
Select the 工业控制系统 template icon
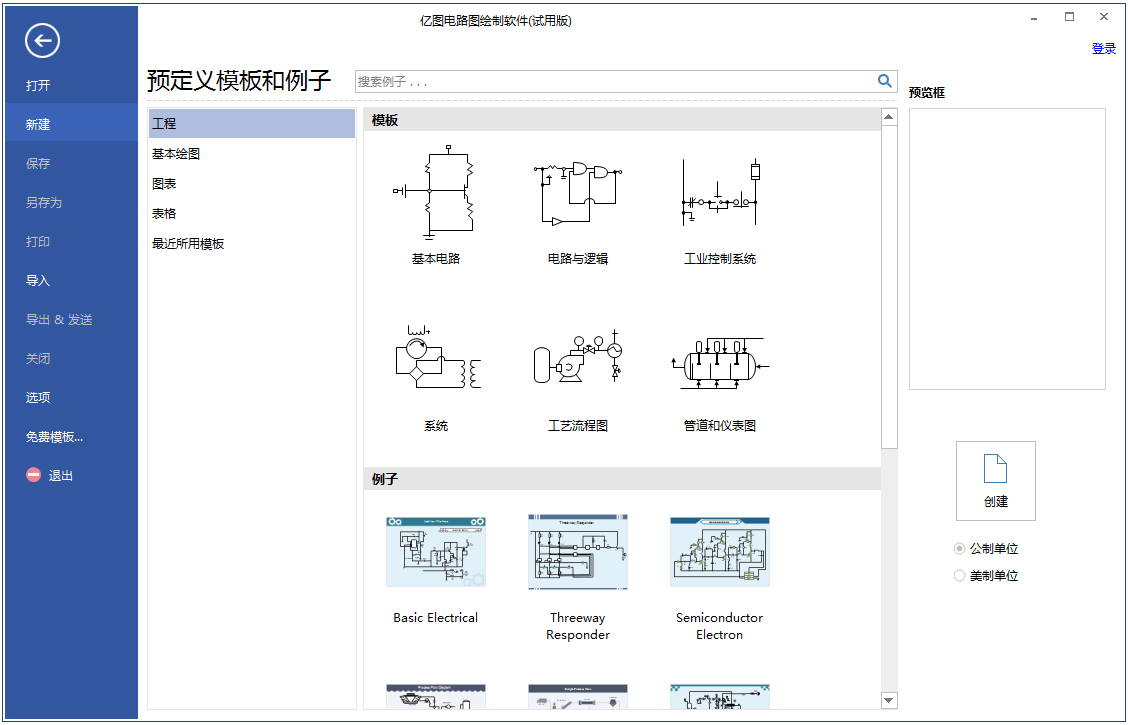point(720,192)
